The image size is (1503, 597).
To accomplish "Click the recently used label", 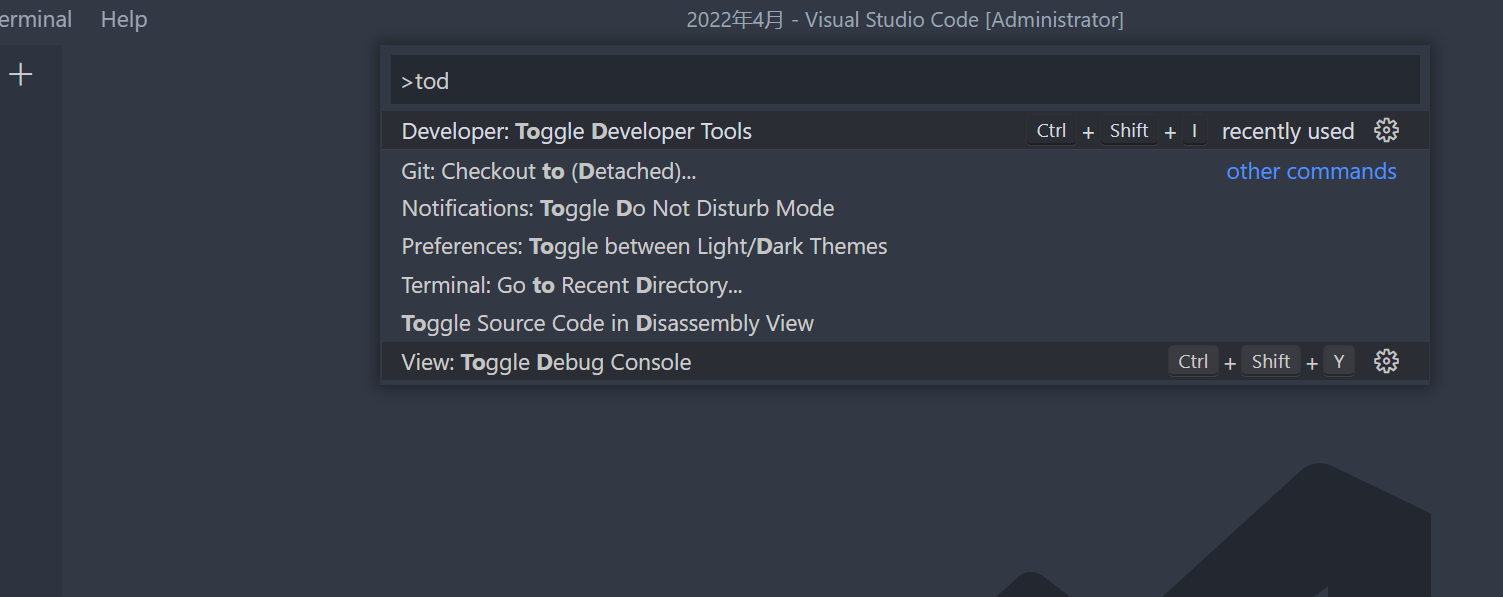I will point(1288,131).
